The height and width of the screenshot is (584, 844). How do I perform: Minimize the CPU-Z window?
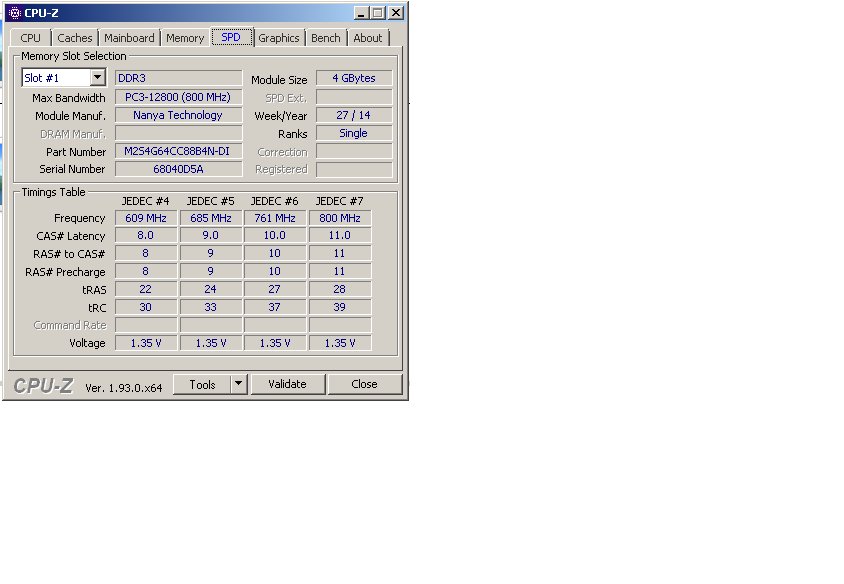[x=362, y=13]
